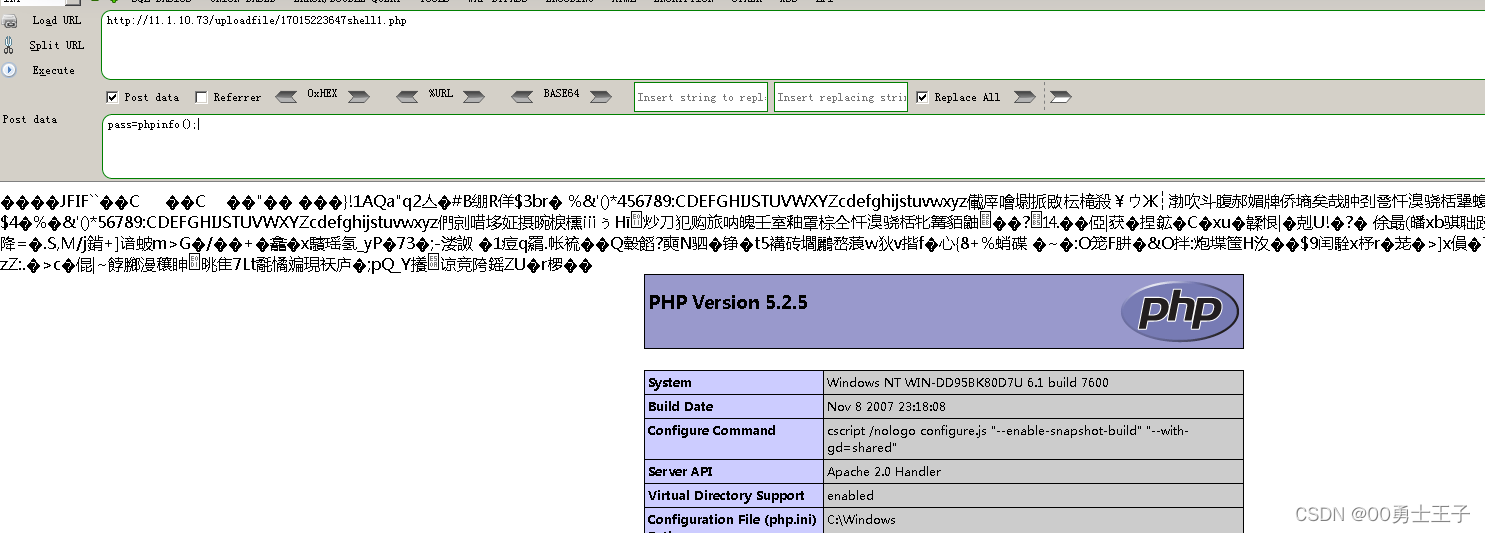Click the Load URL button label

tap(57, 20)
